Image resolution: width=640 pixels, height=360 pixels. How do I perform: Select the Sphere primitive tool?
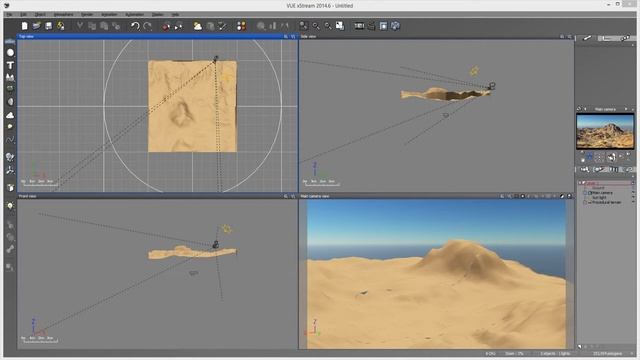(x=10, y=52)
